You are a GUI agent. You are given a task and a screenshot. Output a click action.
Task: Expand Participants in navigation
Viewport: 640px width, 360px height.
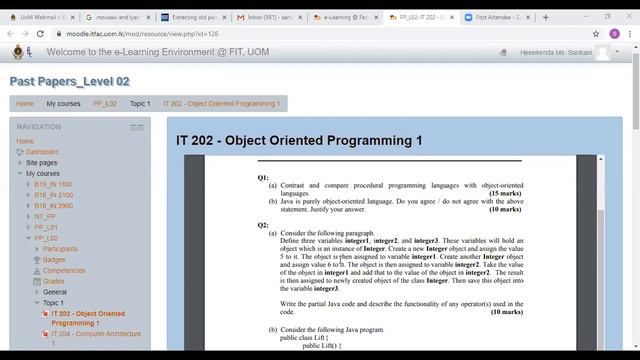[x=37, y=249]
